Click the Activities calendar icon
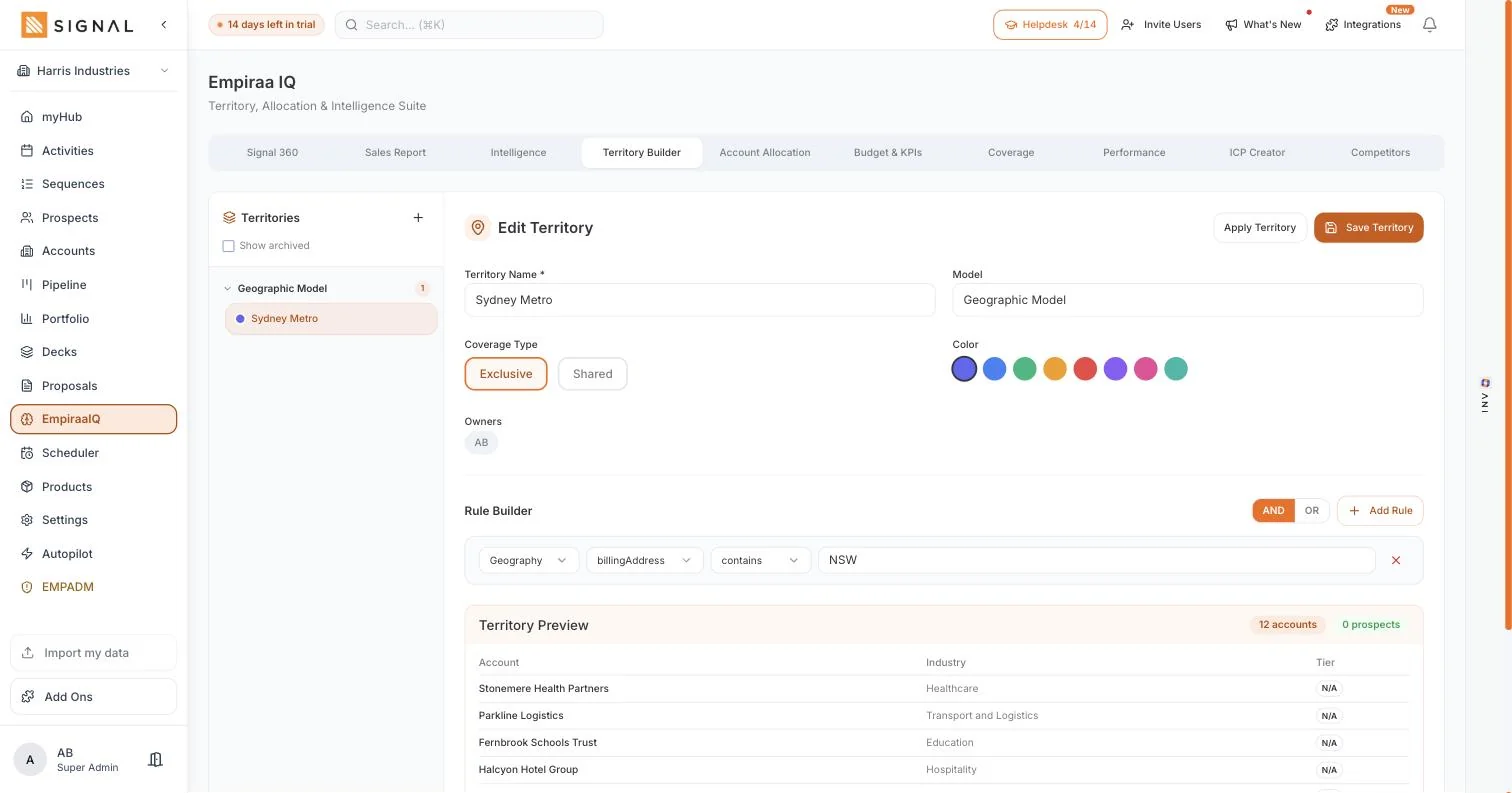Screen dimensions: 1512x793 click(27, 151)
